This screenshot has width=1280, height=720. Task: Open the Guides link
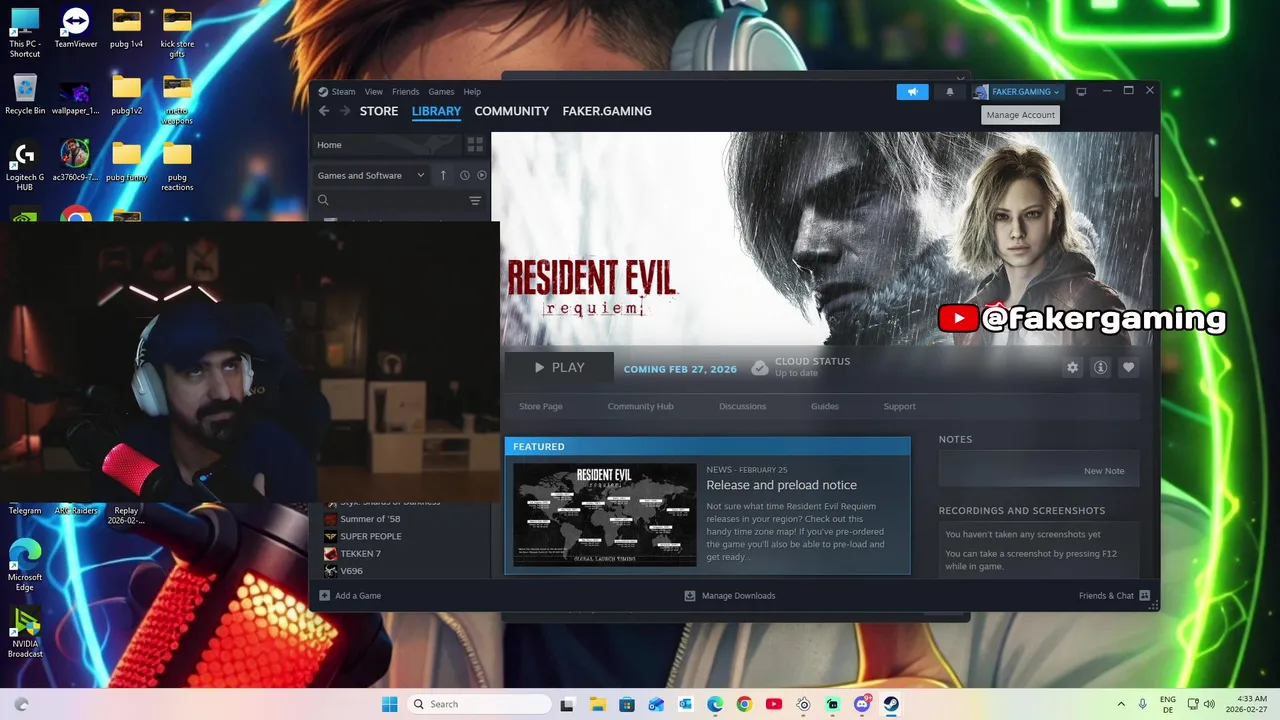coord(825,406)
